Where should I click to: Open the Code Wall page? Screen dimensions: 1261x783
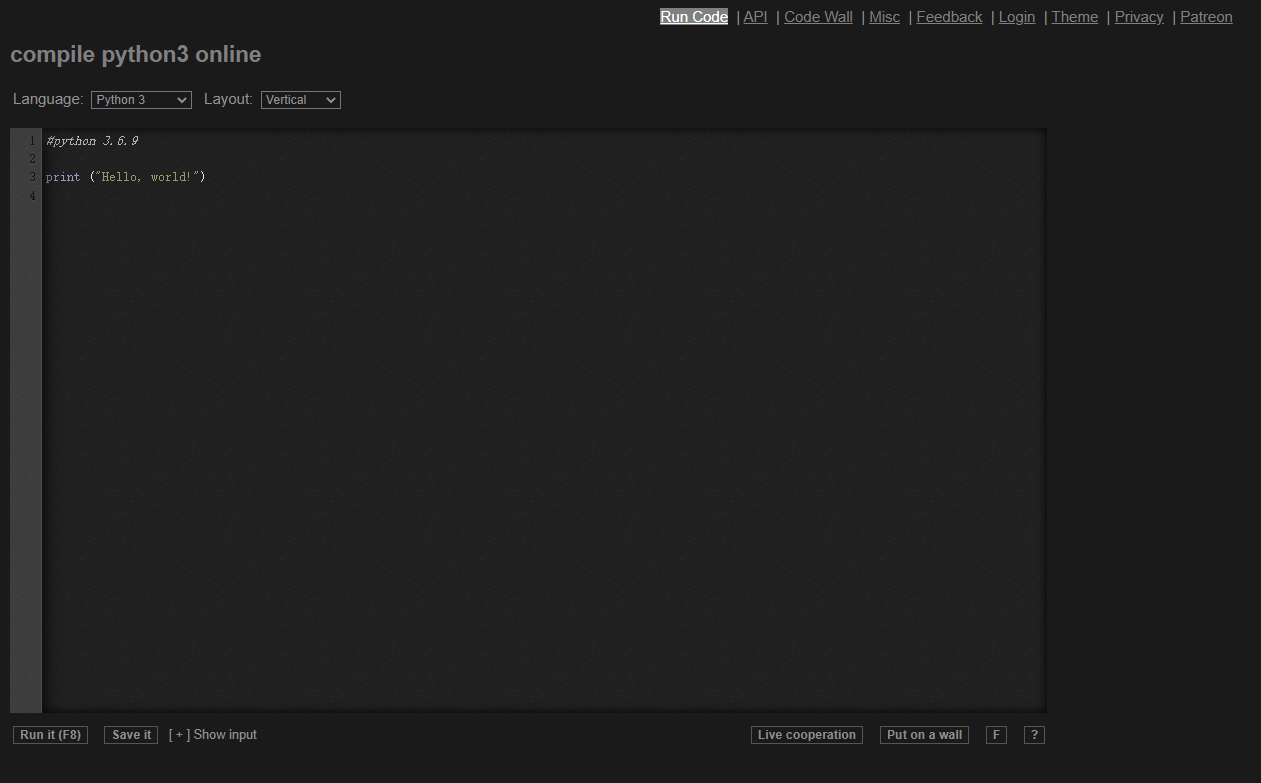coord(818,17)
